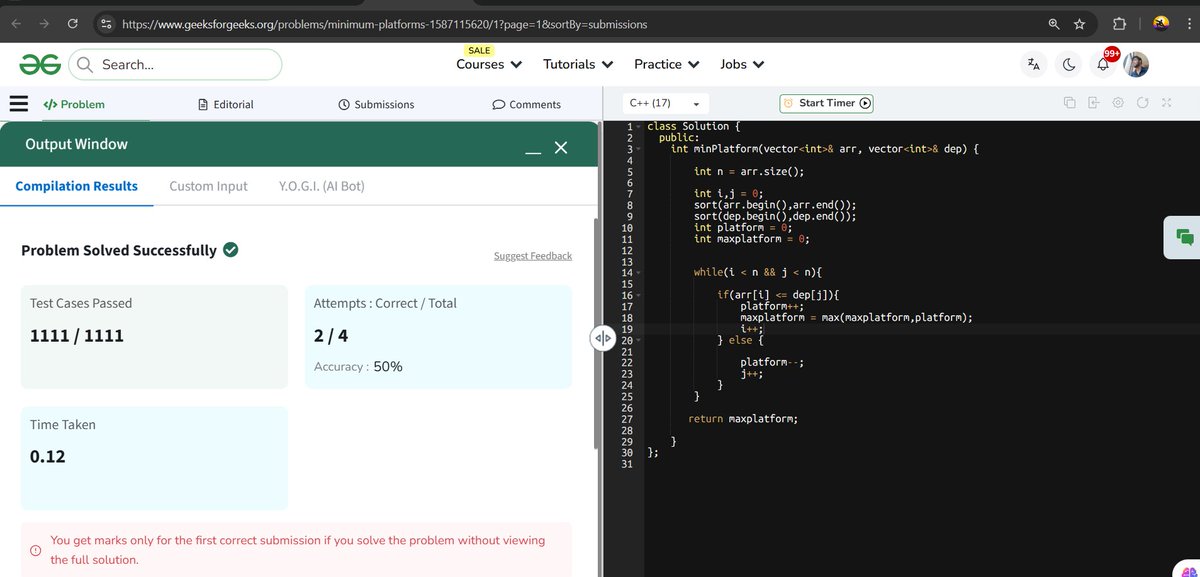1200x577 pixels.
Task: Open the Comments tab
Action: pos(527,104)
